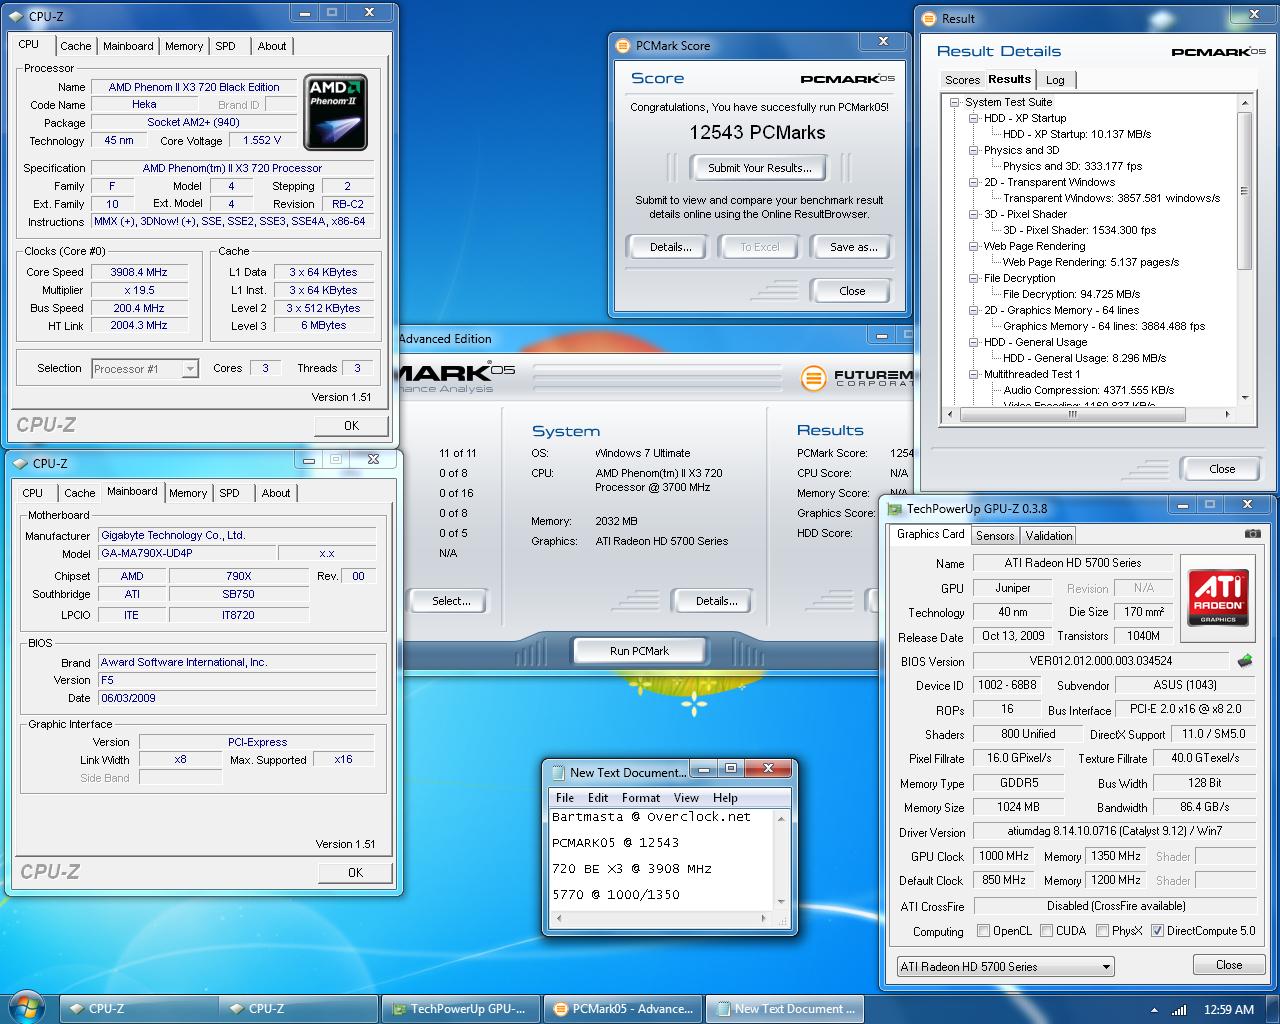Click Model field GA-MA790X-UD4P
This screenshot has height=1024, width=1280.
click(187, 553)
